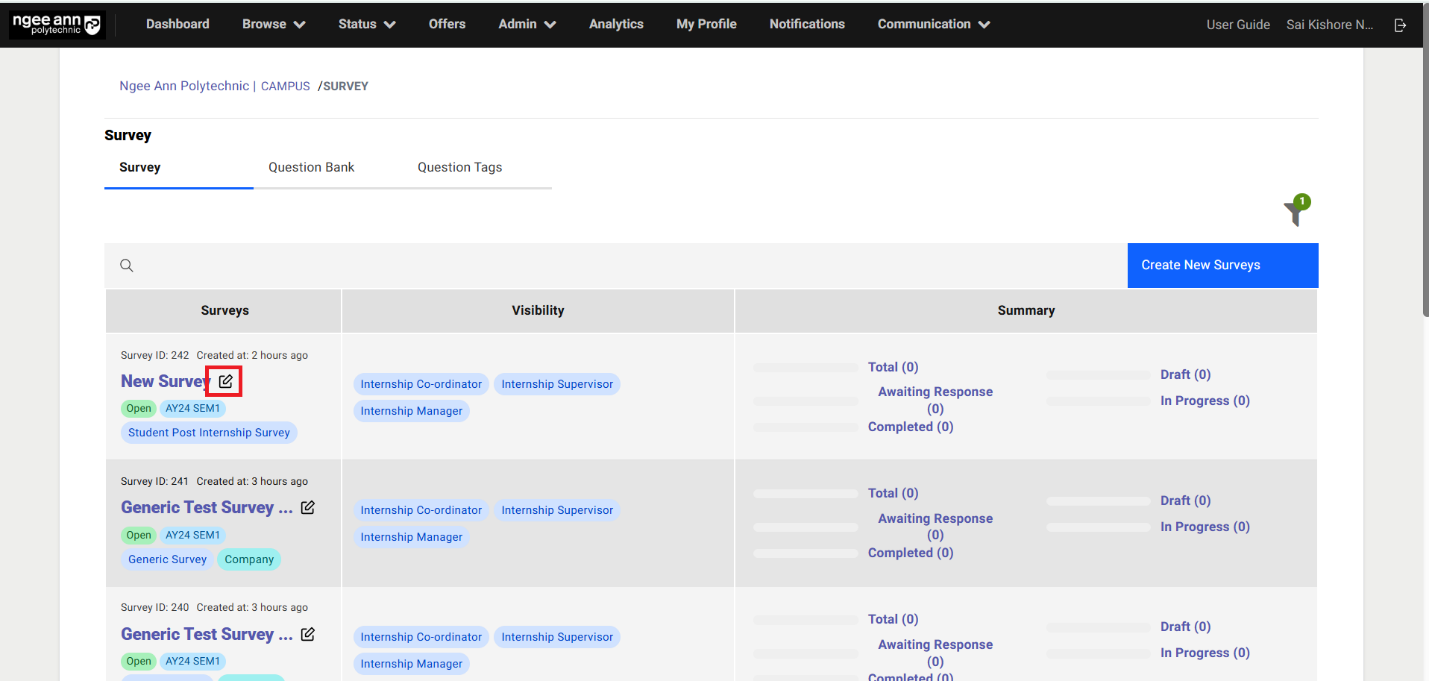This screenshot has height=681, width=1429.
Task: Expand the Status dropdown
Action: click(366, 23)
